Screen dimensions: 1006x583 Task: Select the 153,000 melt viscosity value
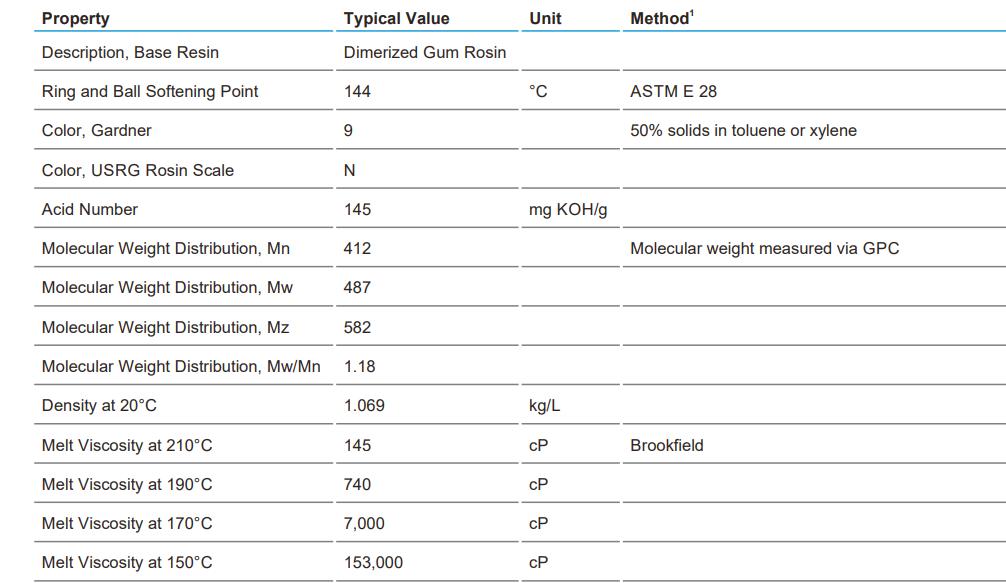tap(373, 562)
